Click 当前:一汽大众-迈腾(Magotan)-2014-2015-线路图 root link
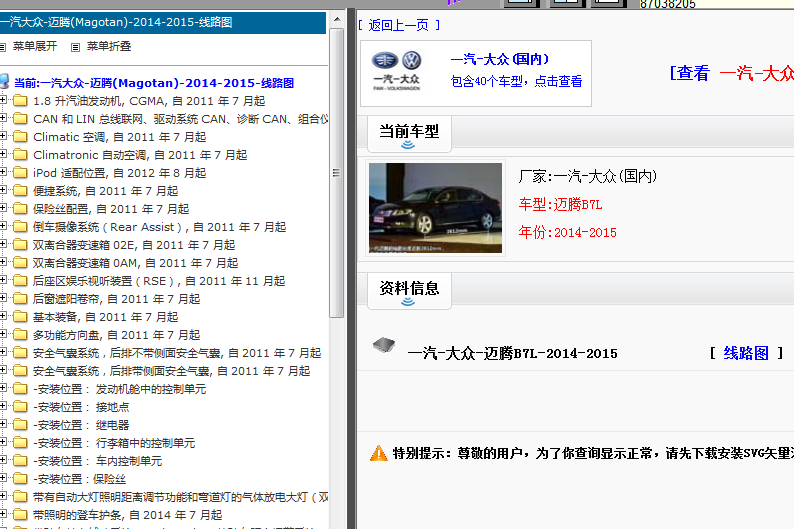Image resolution: width=794 pixels, height=529 pixels. (x=154, y=83)
